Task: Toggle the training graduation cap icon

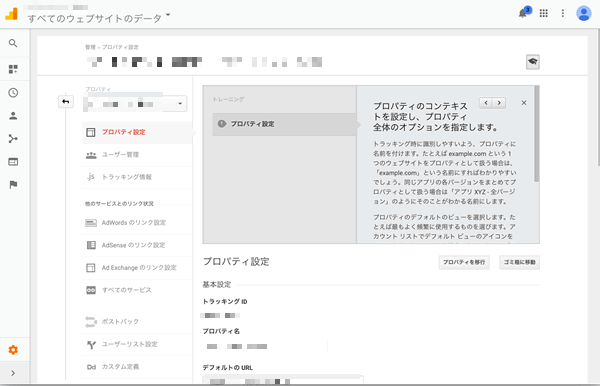Action: pos(533,62)
